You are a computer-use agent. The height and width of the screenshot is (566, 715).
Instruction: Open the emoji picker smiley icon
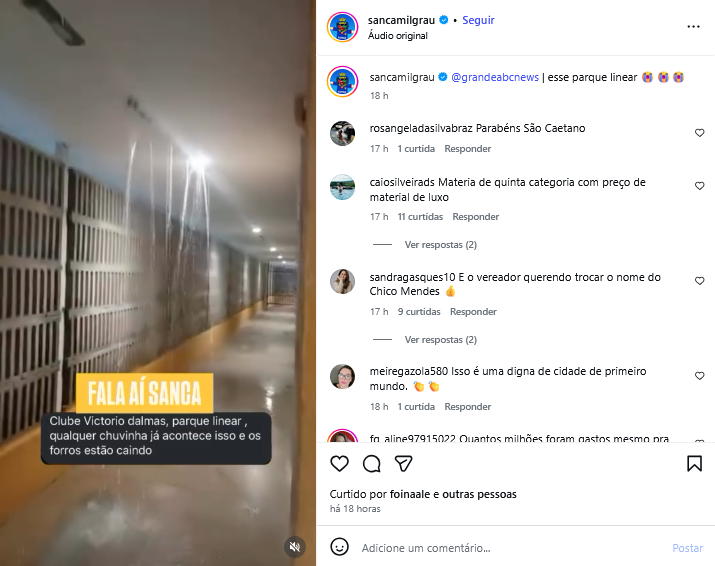point(339,547)
